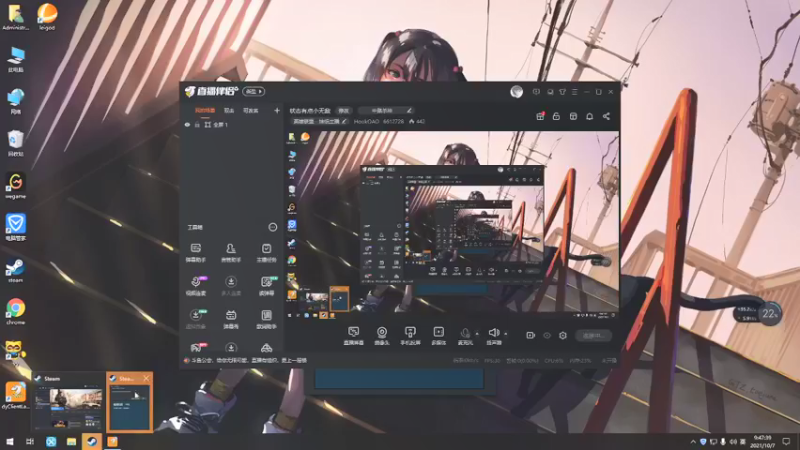Open the car-shaped tool in bottom toolbox row

coord(266,348)
